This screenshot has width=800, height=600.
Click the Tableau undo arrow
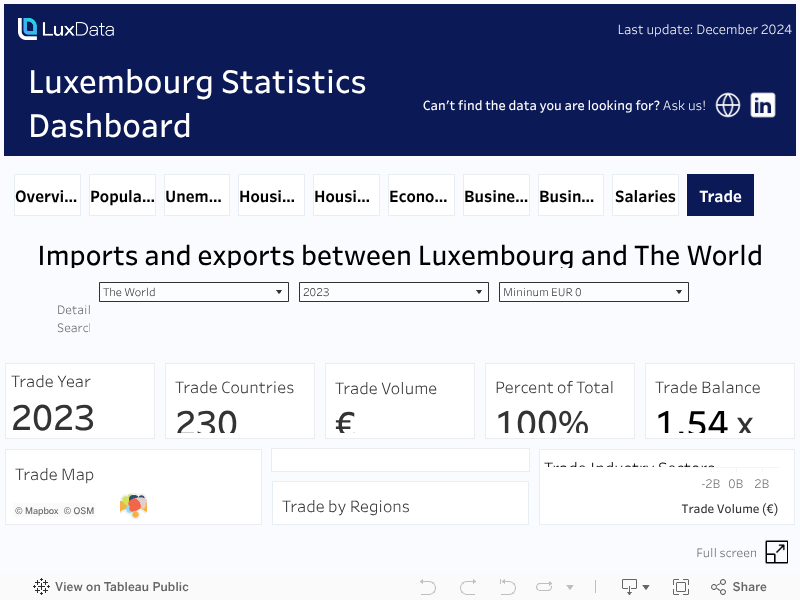pyautogui.click(x=428, y=587)
